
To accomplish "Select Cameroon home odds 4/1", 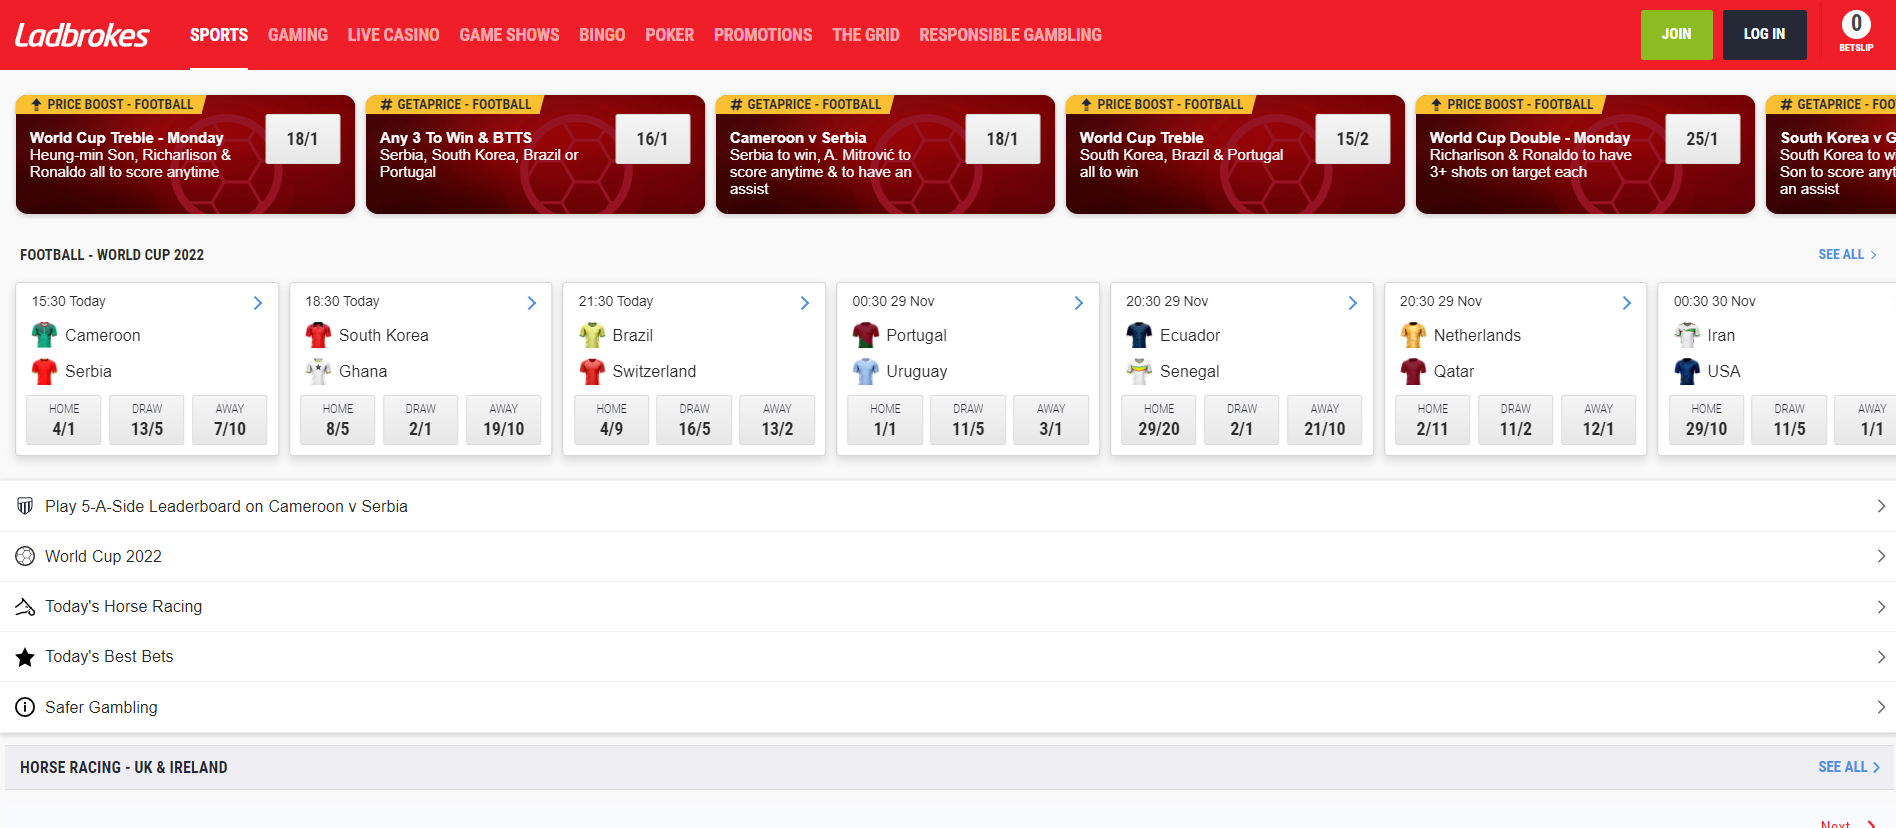I will 64,420.
